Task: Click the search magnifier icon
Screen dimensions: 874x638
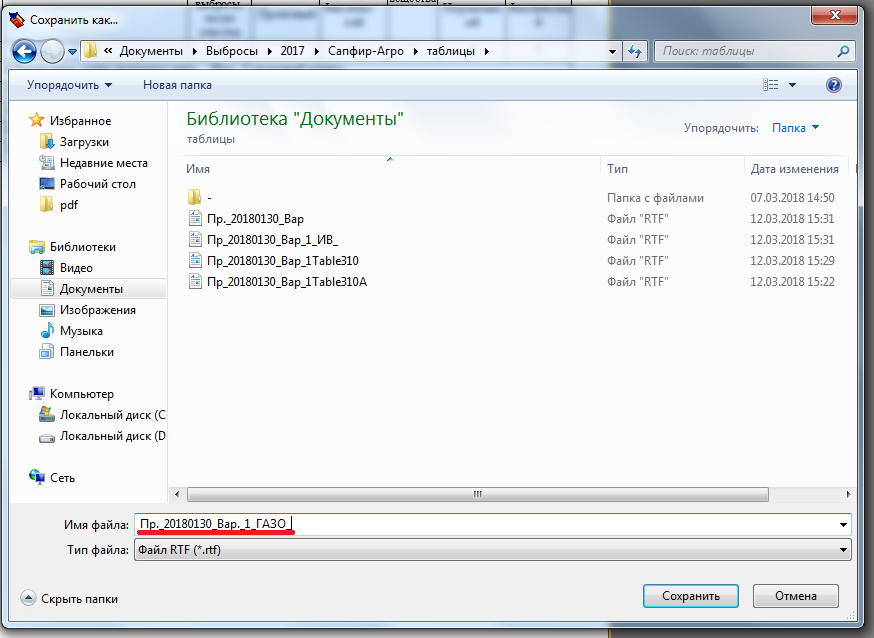Action: [843, 51]
